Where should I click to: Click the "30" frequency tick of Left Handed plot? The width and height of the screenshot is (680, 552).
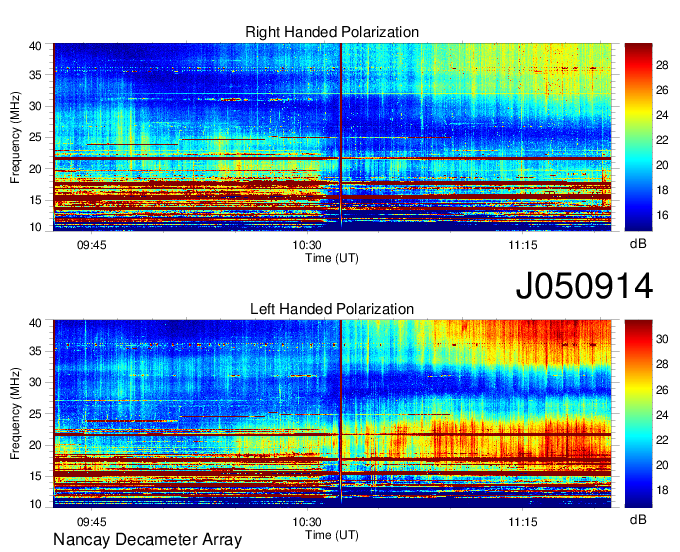(36, 383)
